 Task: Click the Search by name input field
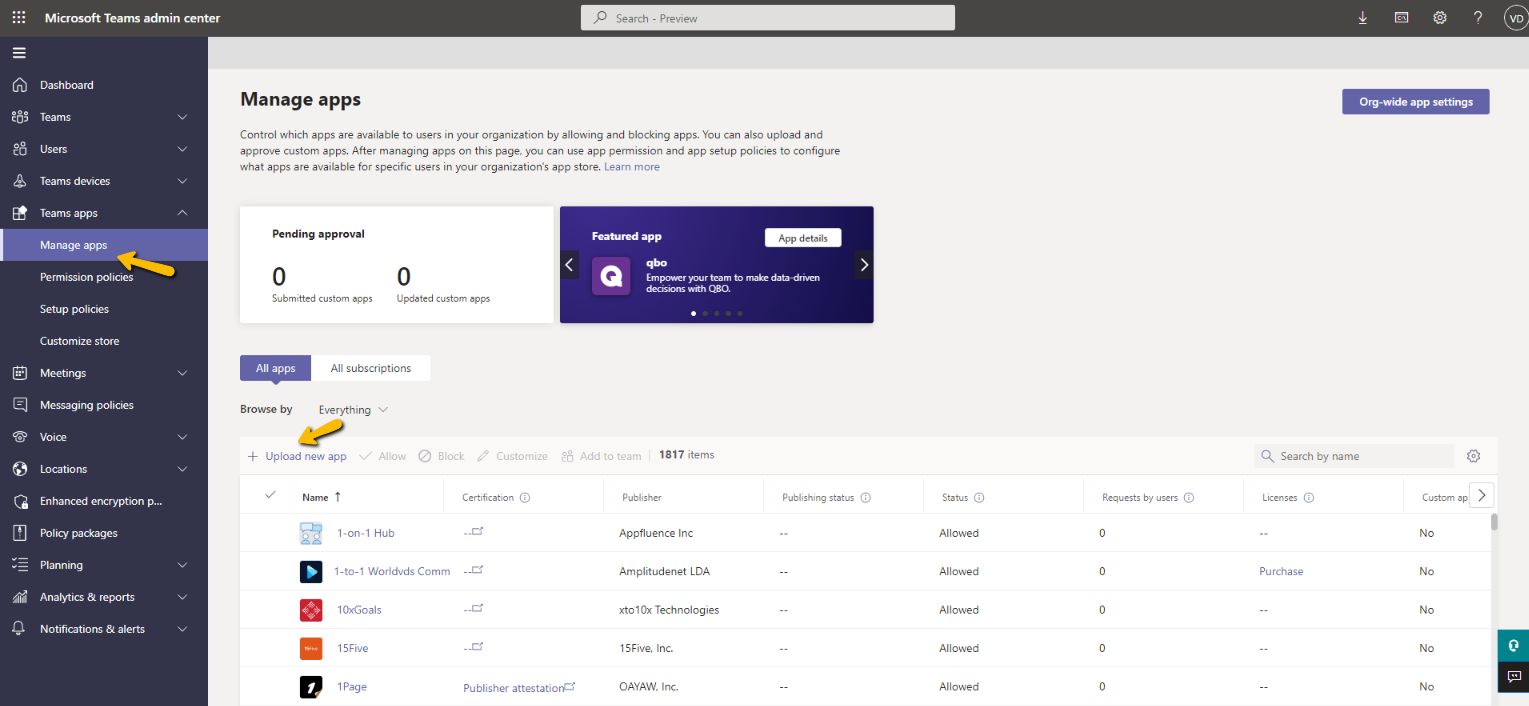pyautogui.click(x=1355, y=455)
